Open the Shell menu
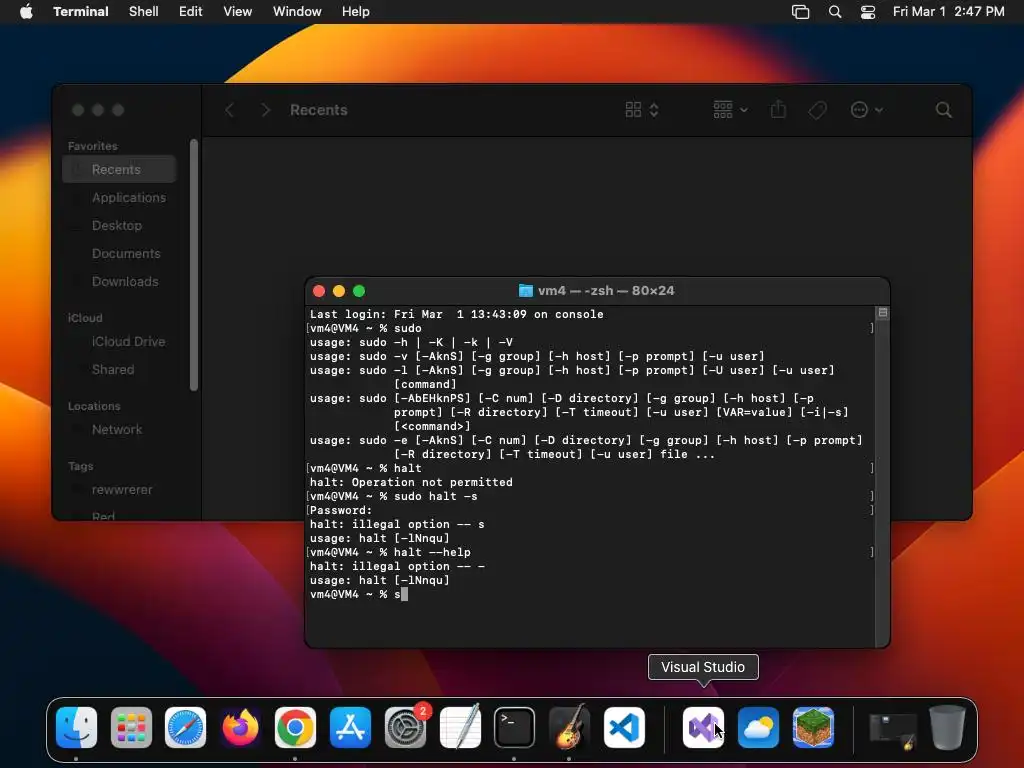This screenshot has width=1024, height=768. pyautogui.click(x=144, y=11)
